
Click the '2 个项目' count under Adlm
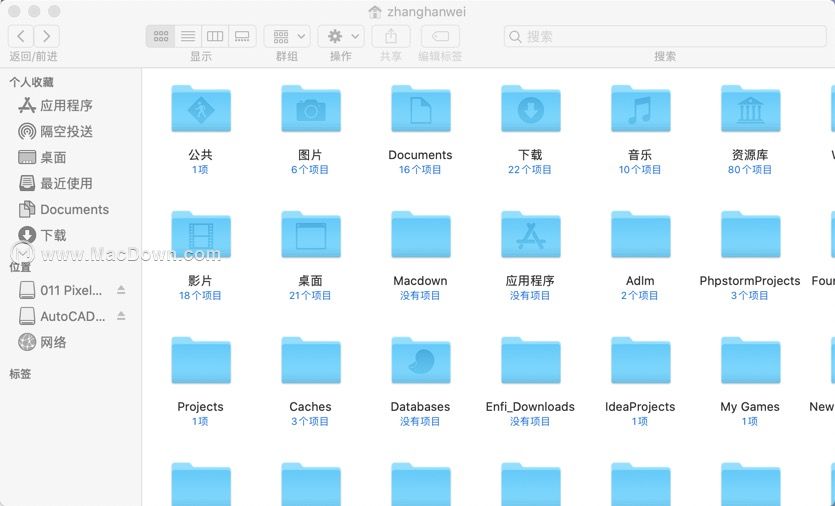click(640, 296)
